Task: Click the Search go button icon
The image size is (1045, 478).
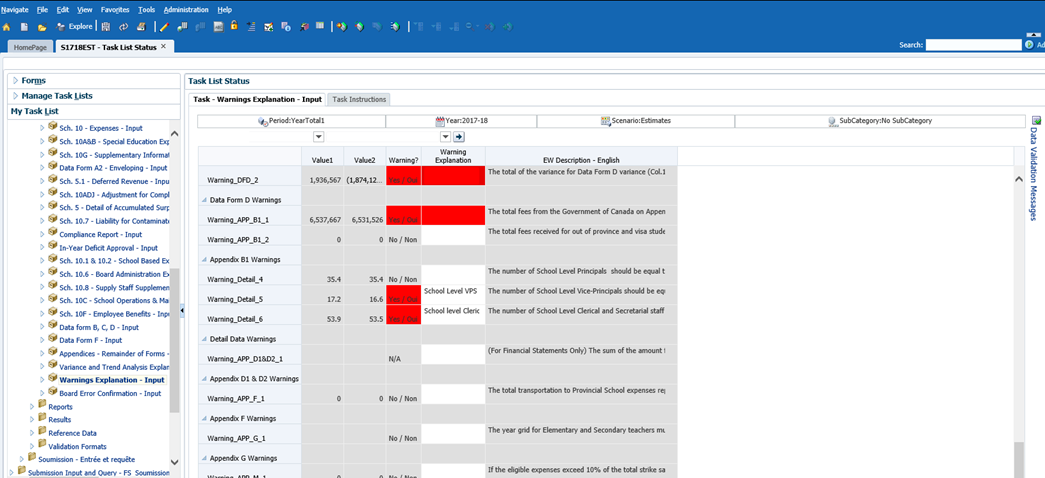Action: 1030,45
